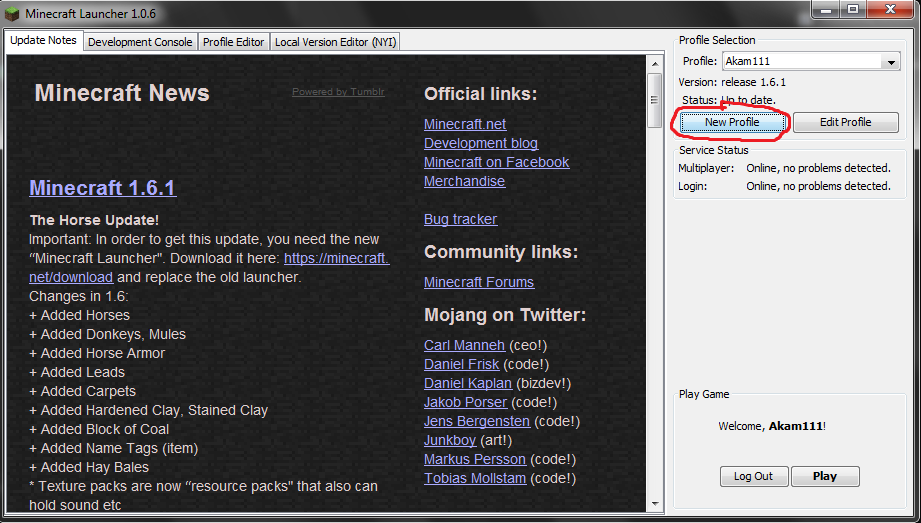Click + Added Name Tags (item) line
This screenshot has height=523, width=921.
coord(113,448)
